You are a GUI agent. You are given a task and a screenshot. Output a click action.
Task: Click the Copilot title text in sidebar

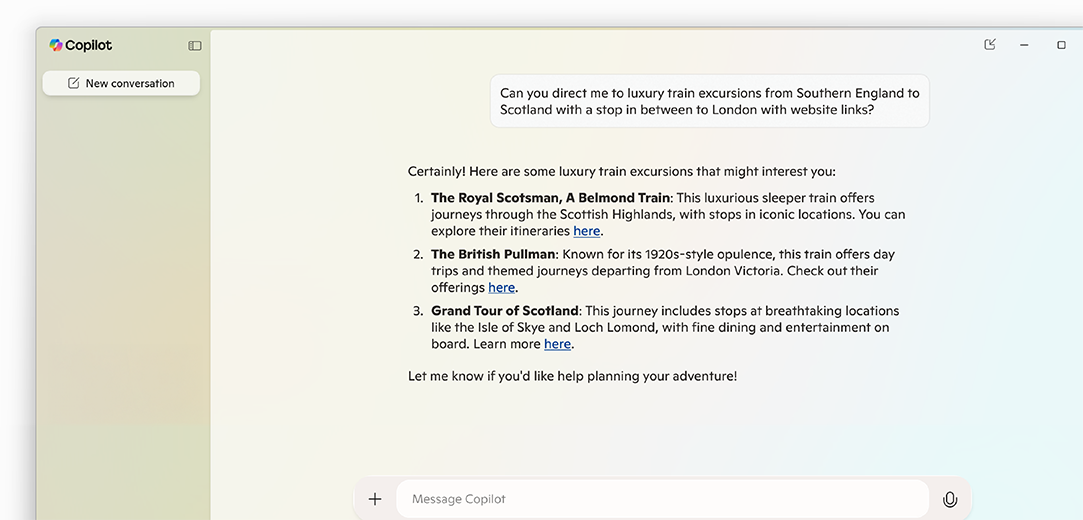89,45
